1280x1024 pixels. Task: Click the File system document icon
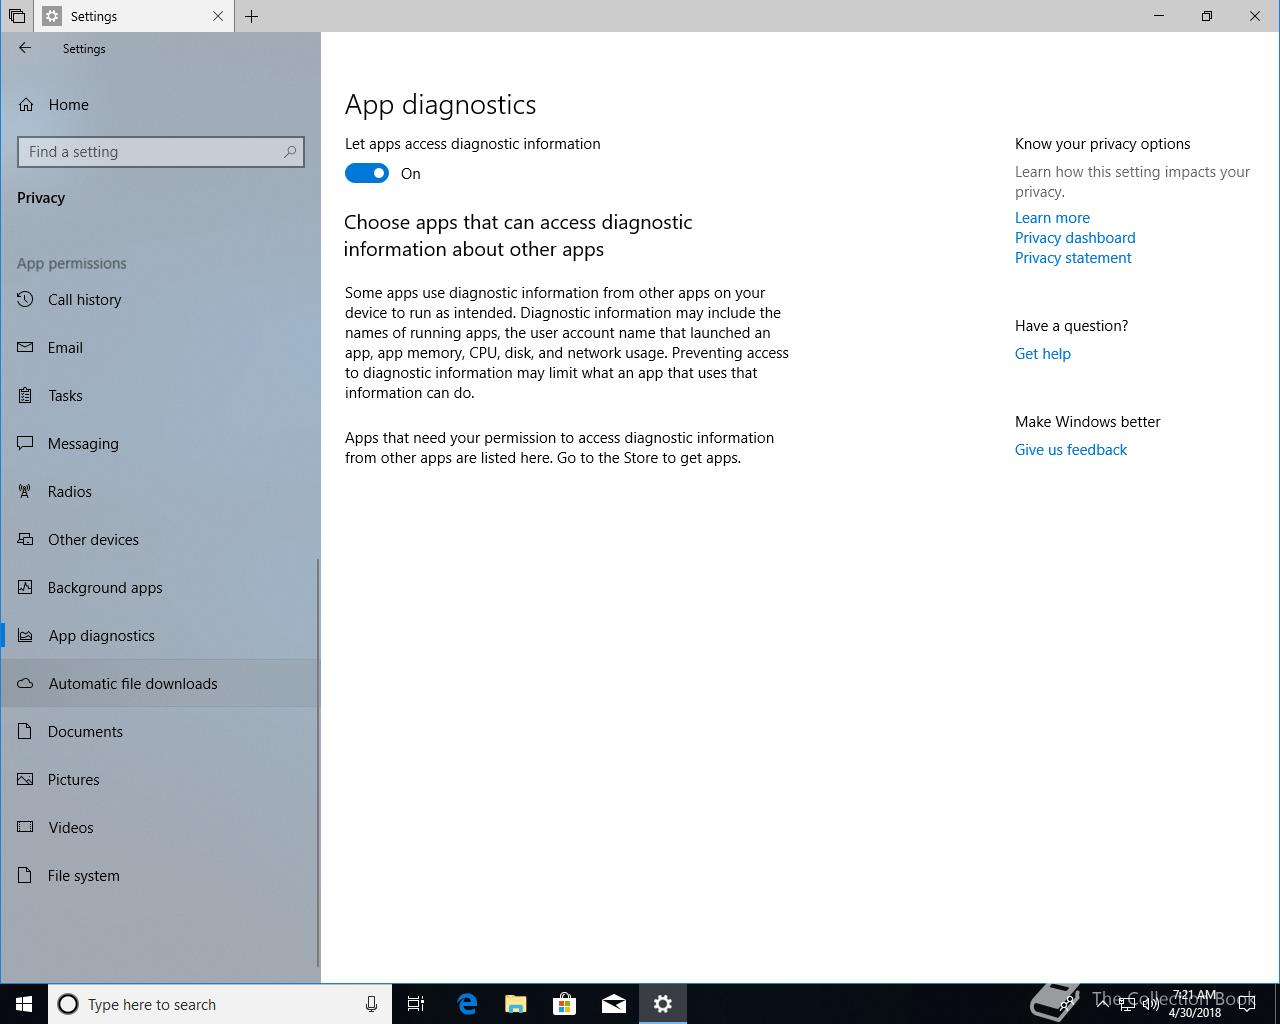pos(26,875)
